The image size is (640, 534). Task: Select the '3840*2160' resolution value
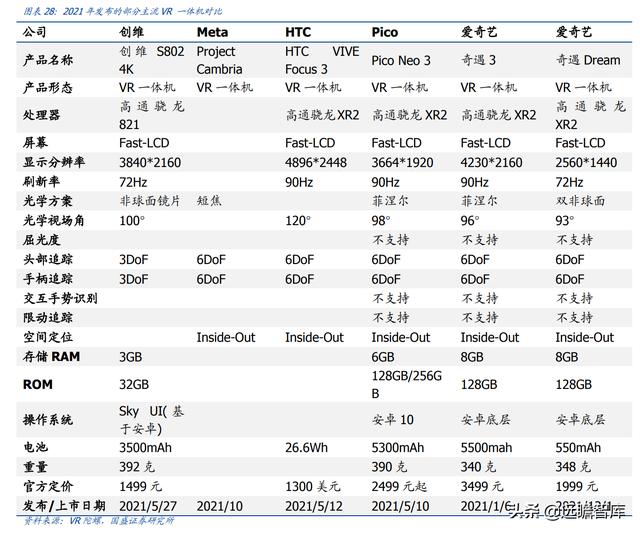(x=150, y=162)
